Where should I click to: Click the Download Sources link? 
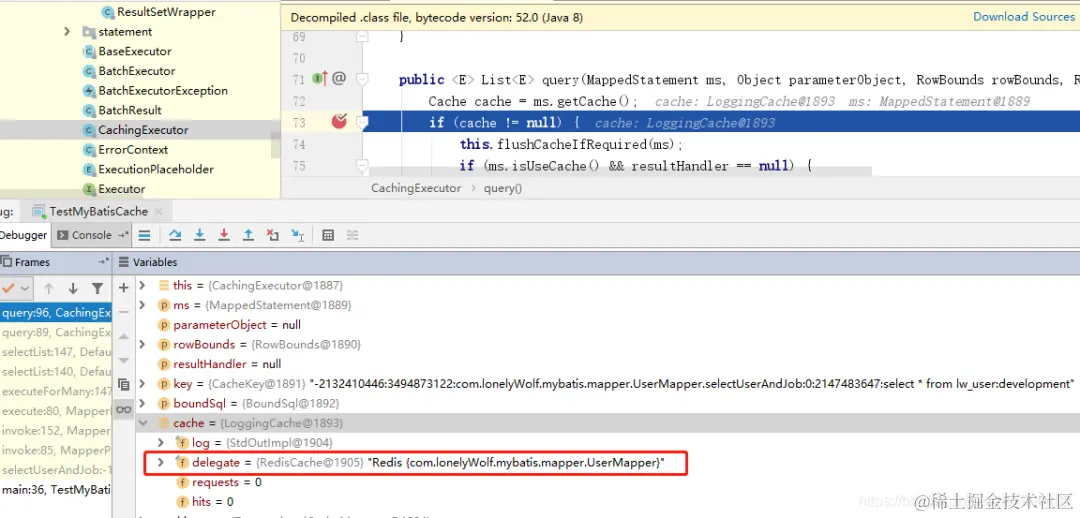[x=1024, y=17]
